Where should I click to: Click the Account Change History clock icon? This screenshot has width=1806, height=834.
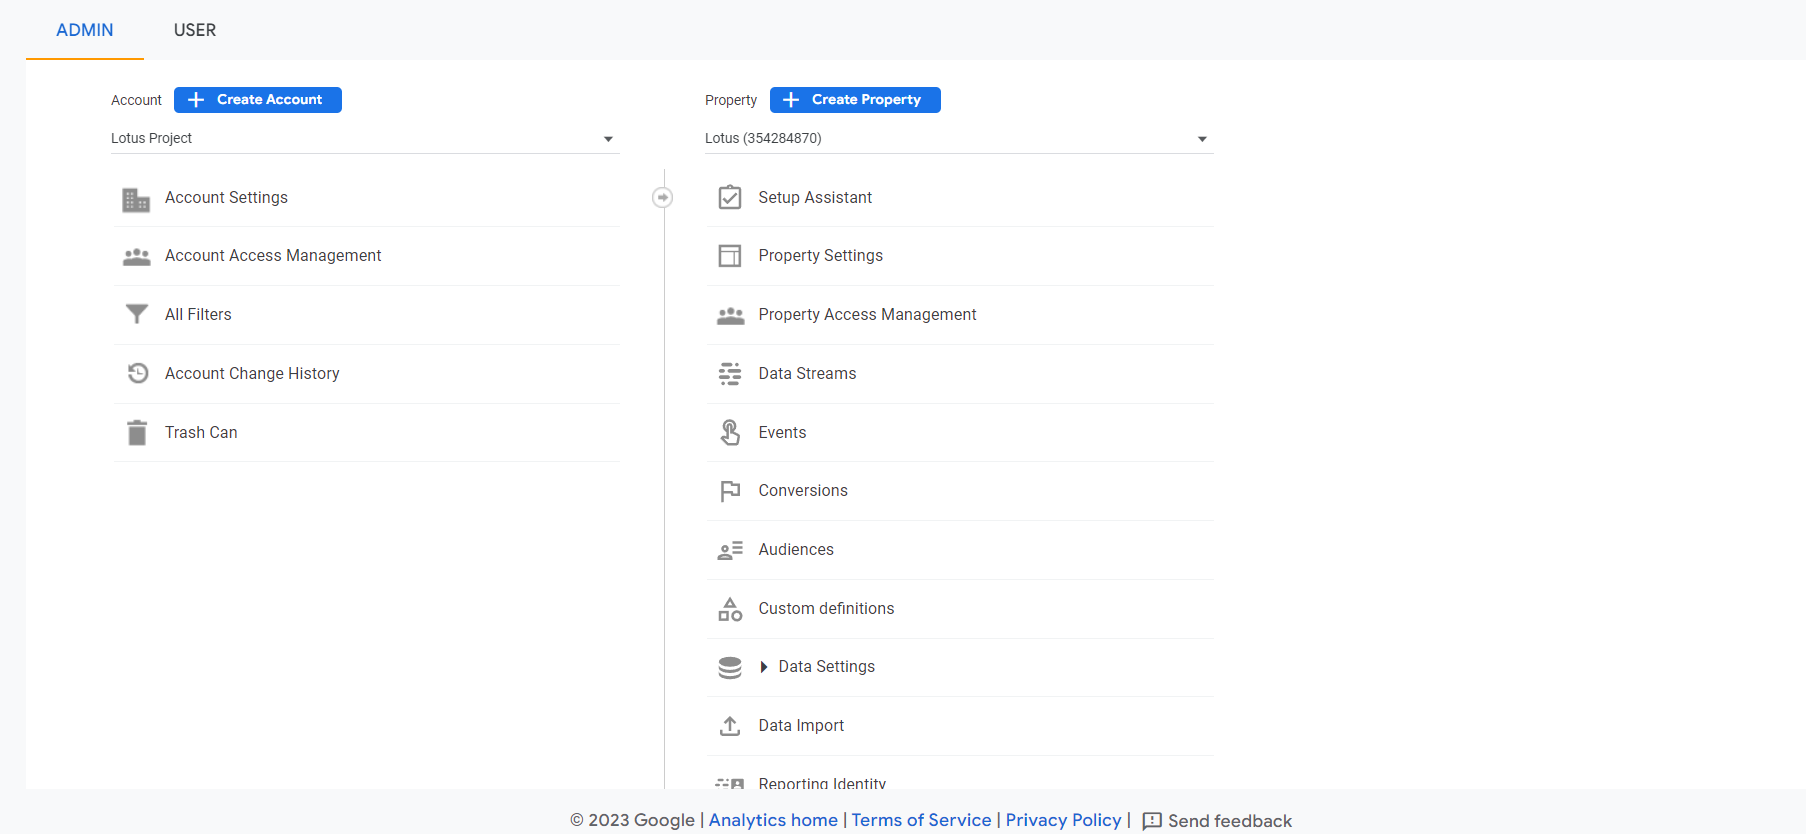[x=137, y=373]
